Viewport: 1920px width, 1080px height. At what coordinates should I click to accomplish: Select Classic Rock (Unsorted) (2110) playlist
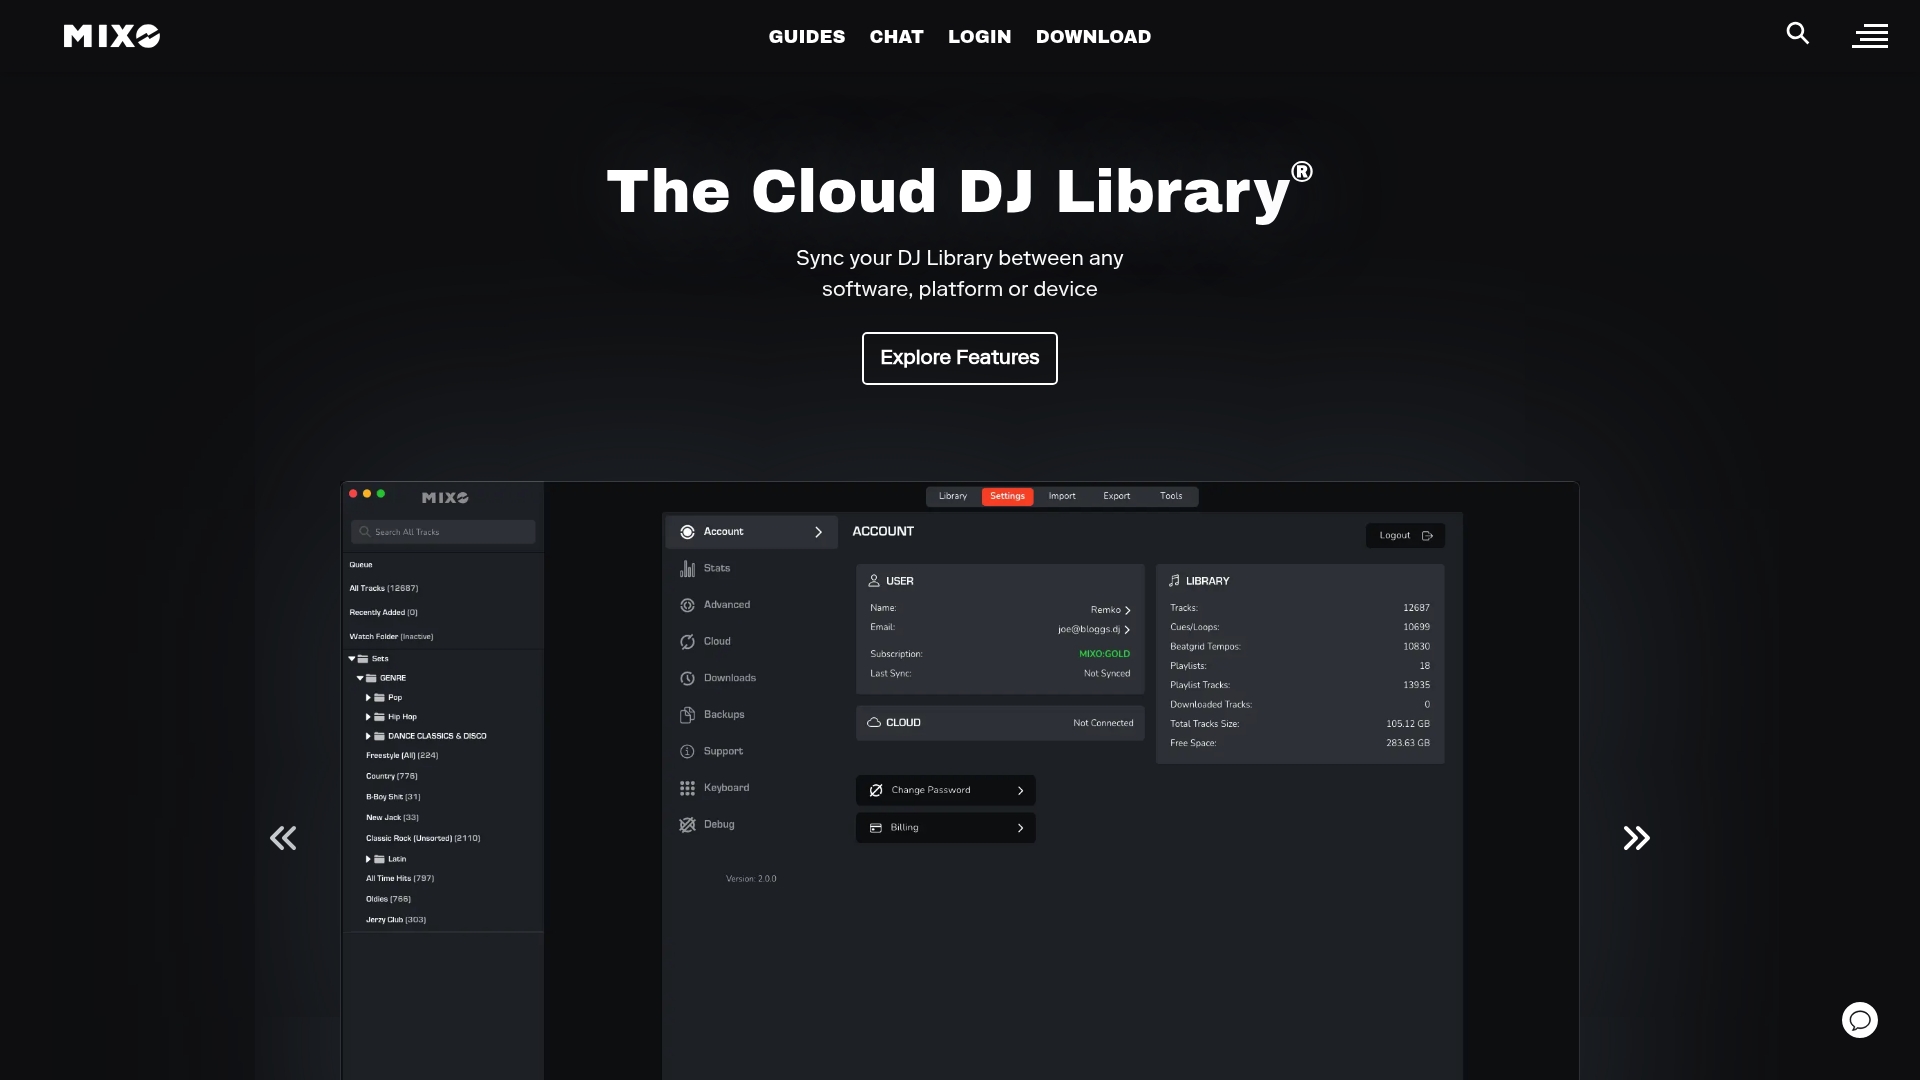coord(423,839)
